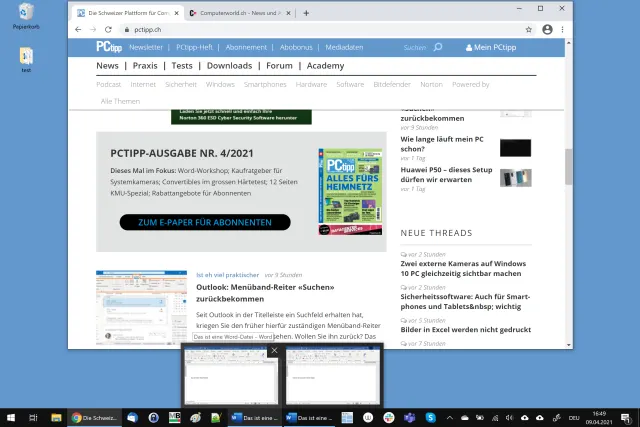Click the Suchen search field
The width and height of the screenshot is (640, 427).
coord(415,47)
